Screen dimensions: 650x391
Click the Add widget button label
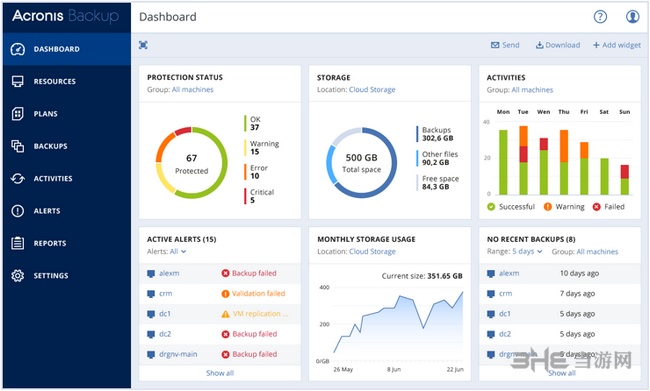click(621, 45)
